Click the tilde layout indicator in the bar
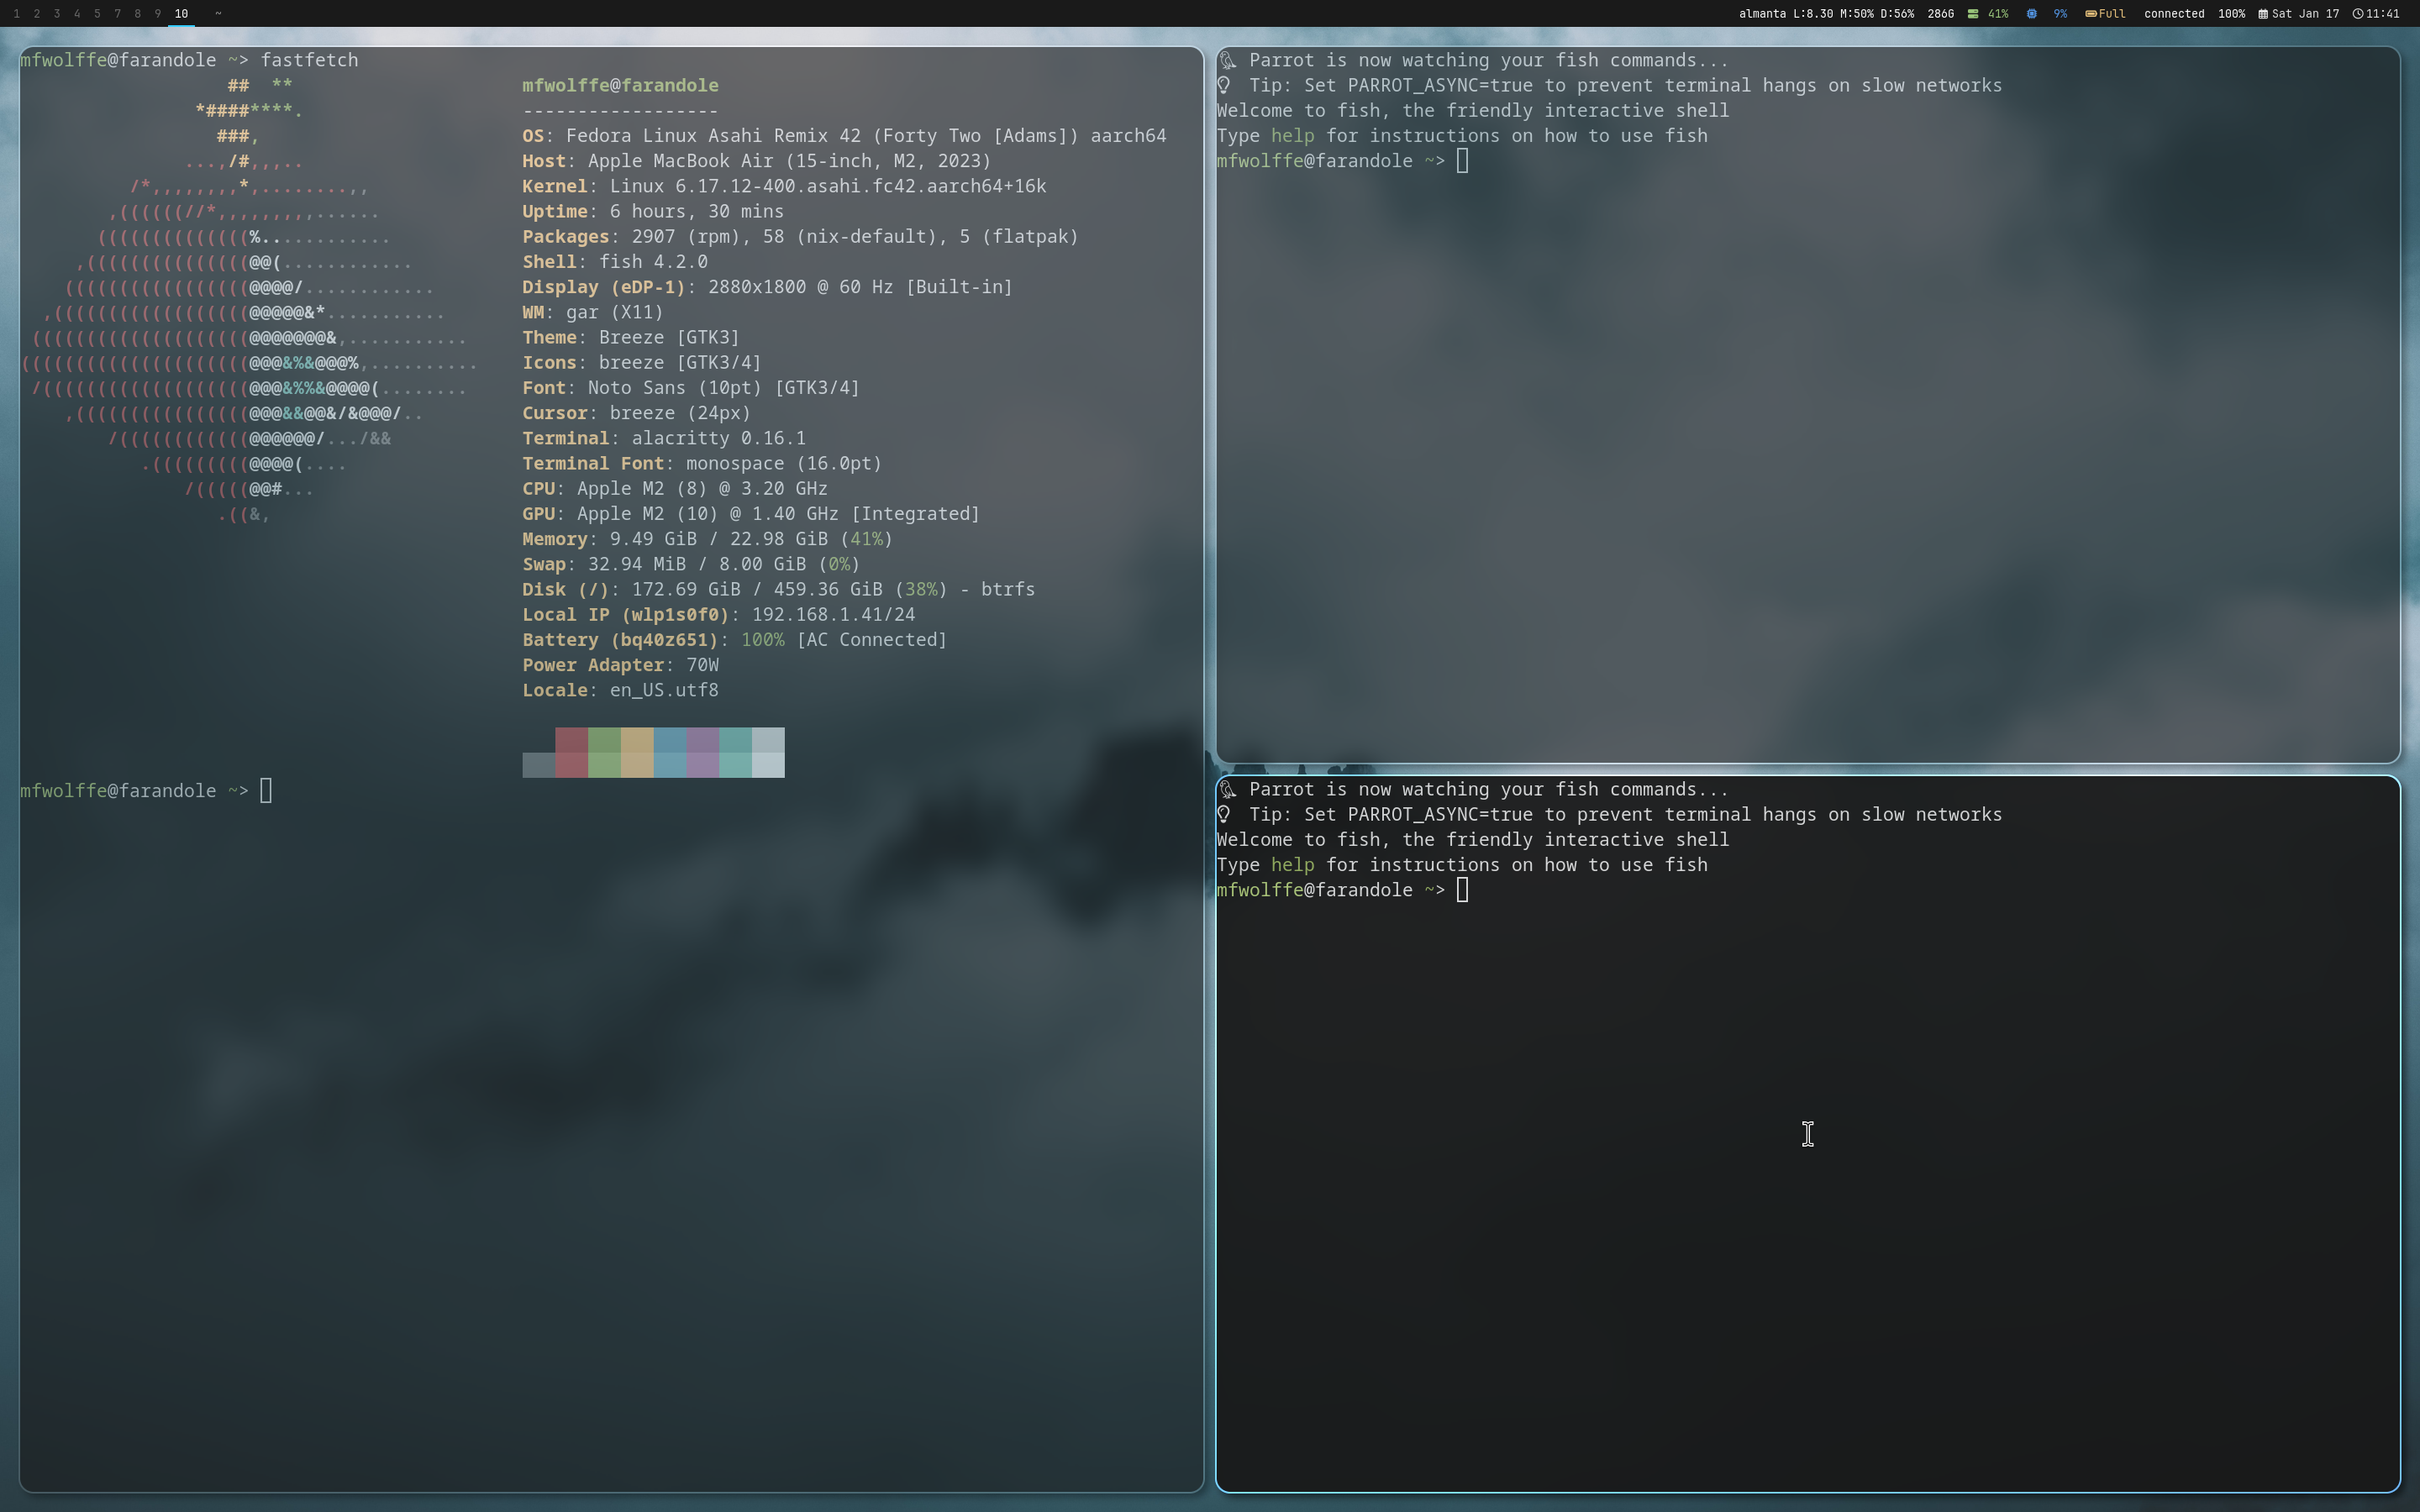The width and height of the screenshot is (2420, 1512). click(218, 14)
